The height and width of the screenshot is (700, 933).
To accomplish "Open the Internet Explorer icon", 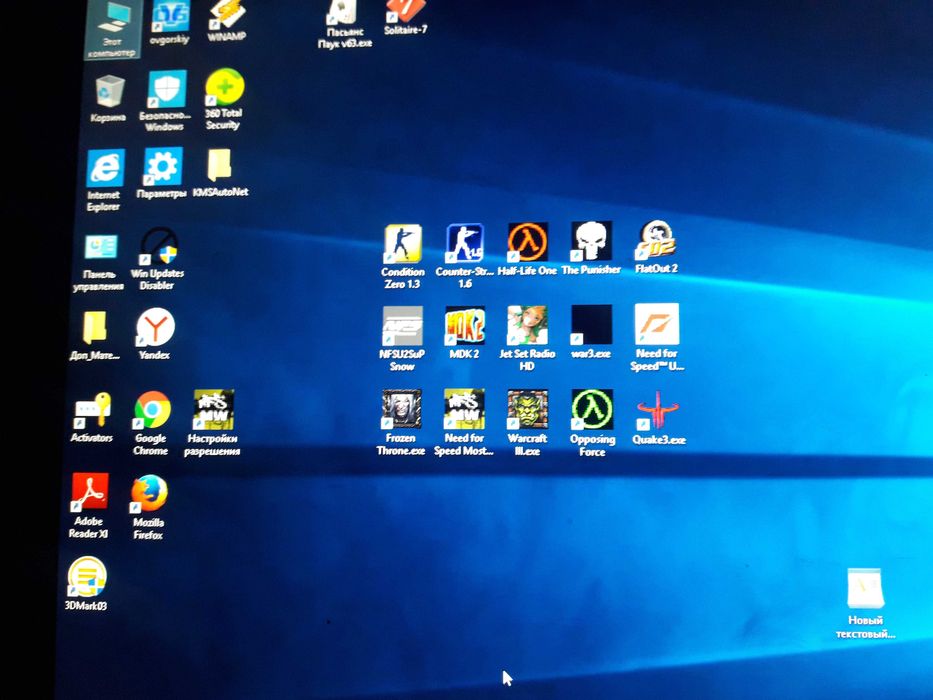I will coord(105,168).
